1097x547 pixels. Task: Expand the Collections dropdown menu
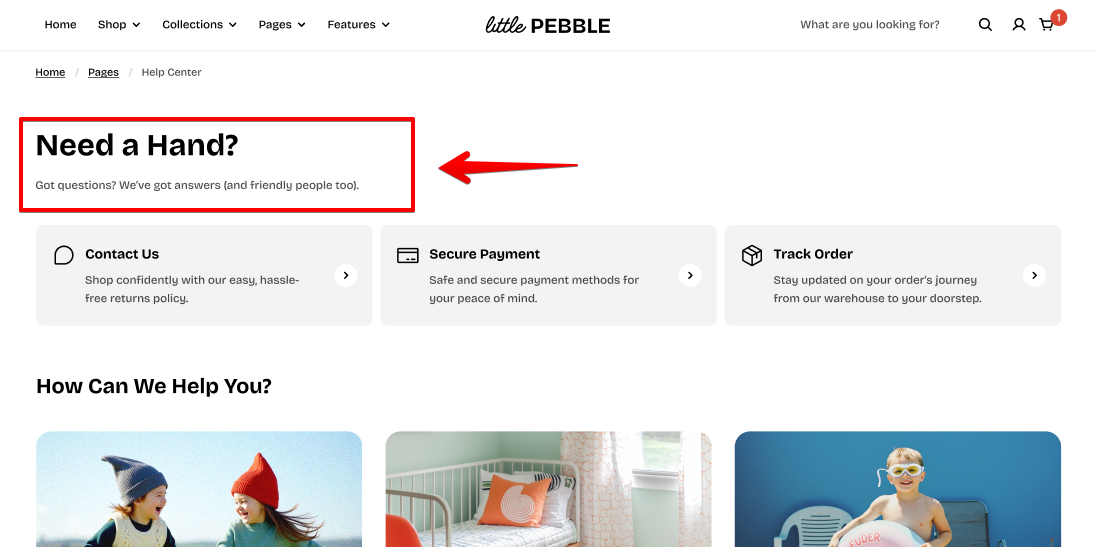(199, 25)
